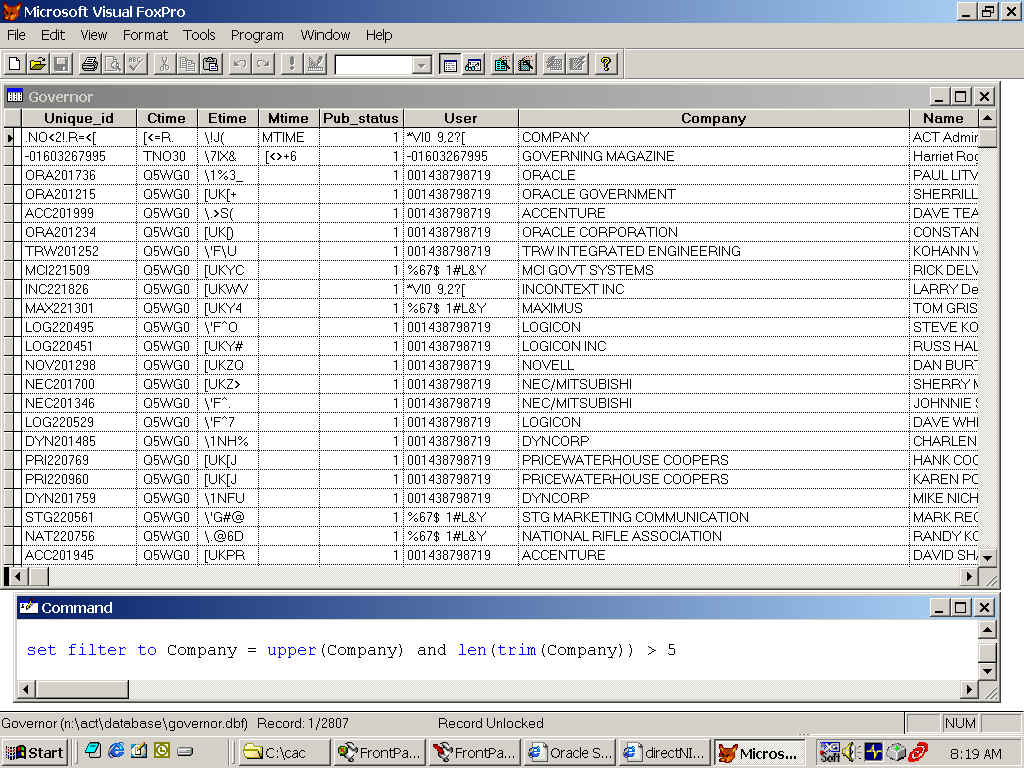Create a new file with the New toolbar icon
Image resolution: width=1024 pixels, height=768 pixels.
pos(14,64)
